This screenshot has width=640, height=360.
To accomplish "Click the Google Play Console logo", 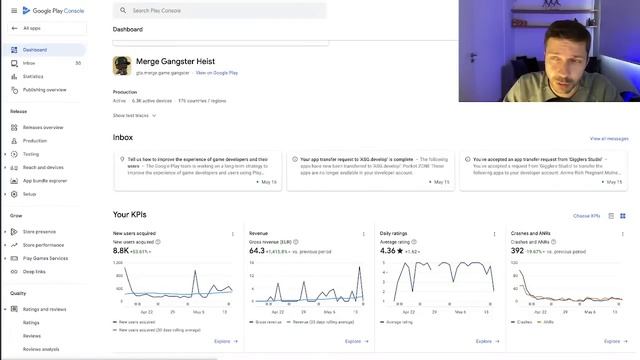I will (x=53, y=11).
